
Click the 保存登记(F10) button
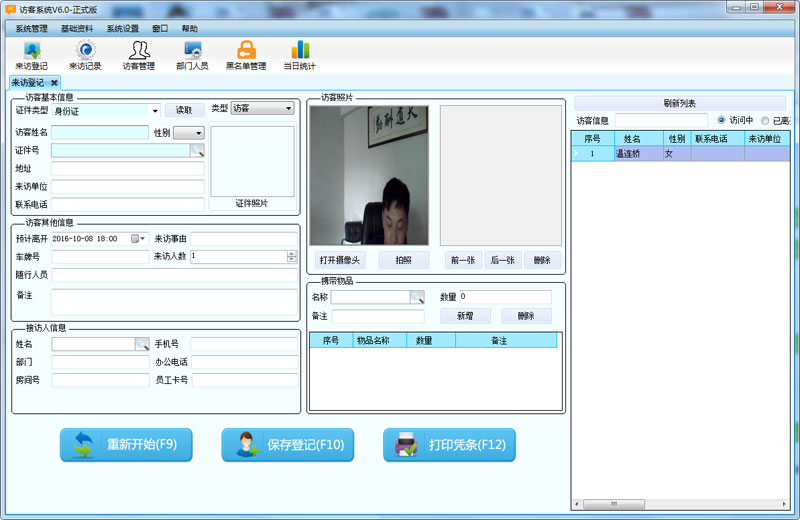288,445
